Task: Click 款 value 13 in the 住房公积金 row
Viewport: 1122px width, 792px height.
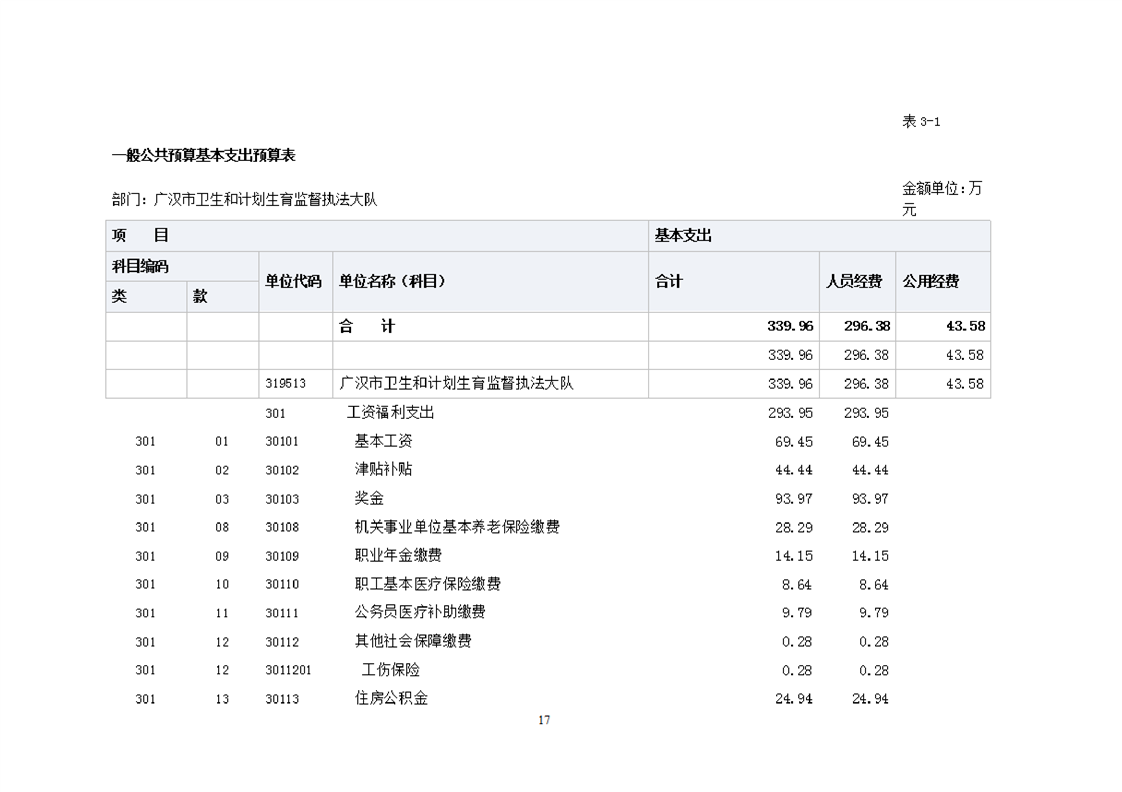Action: (x=222, y=699)
